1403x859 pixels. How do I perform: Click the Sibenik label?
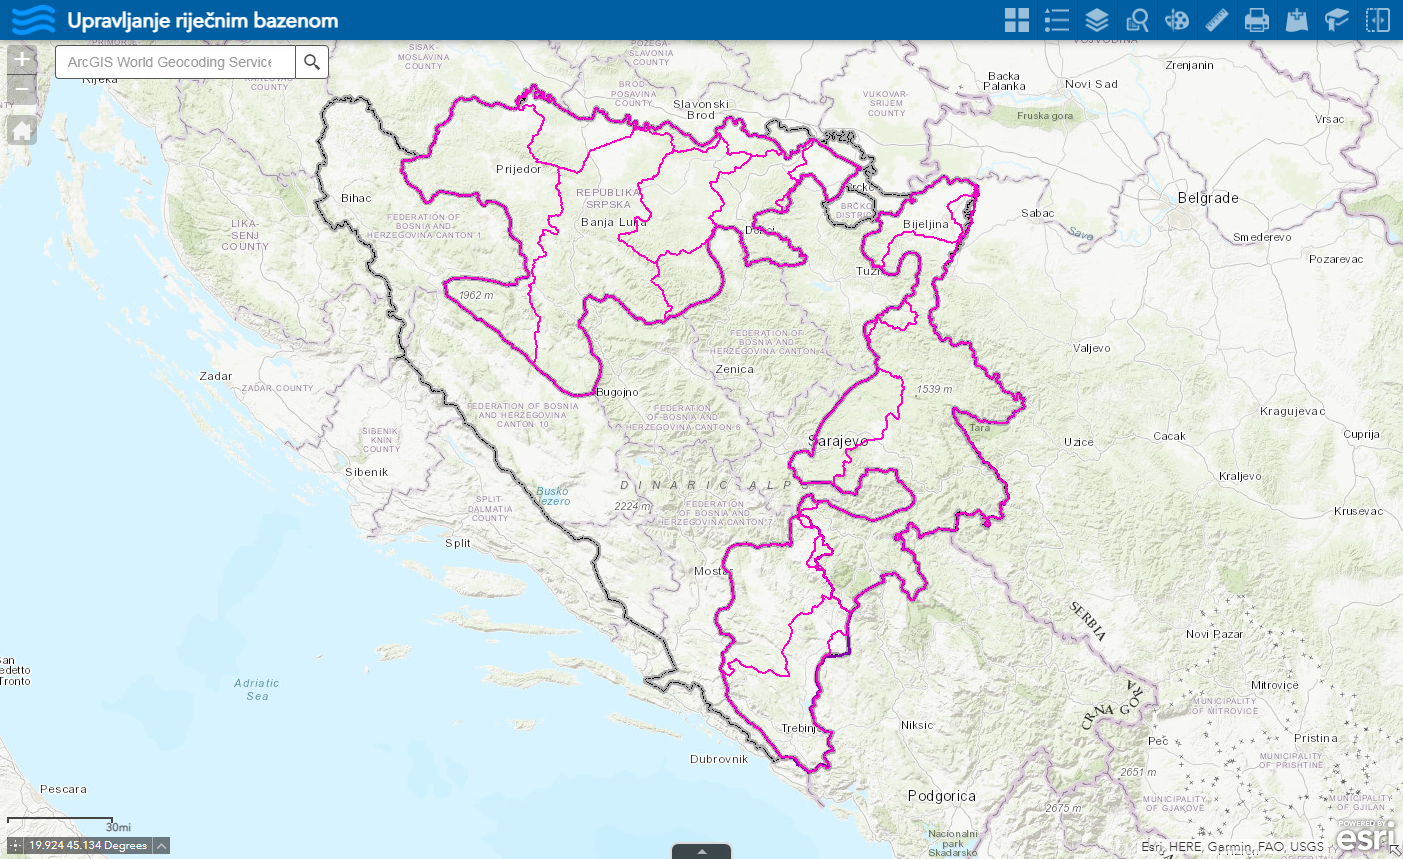tap(366, 472)
